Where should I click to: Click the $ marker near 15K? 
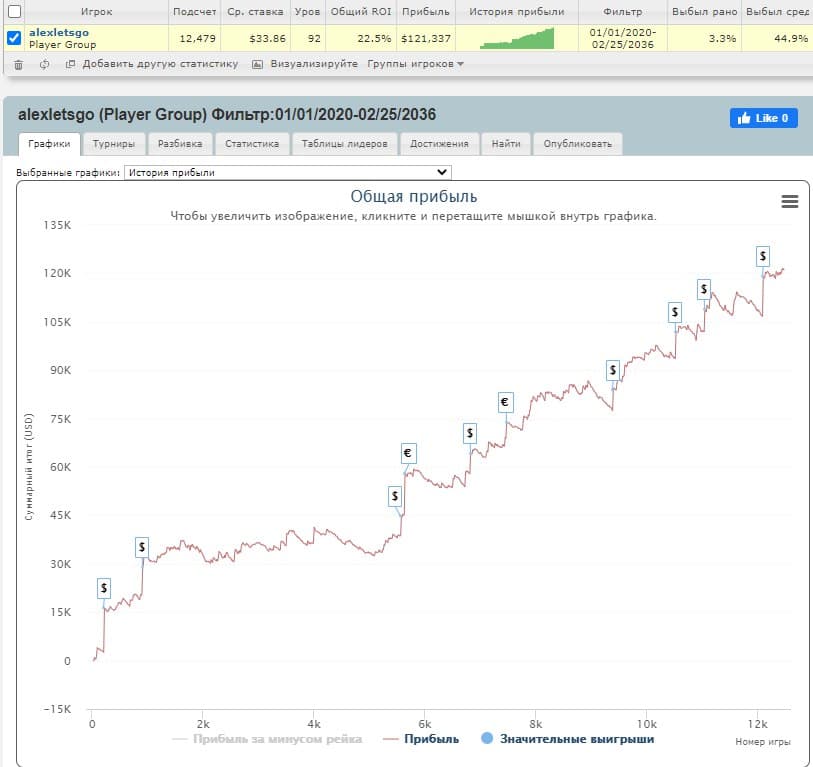tap(104, 588)
